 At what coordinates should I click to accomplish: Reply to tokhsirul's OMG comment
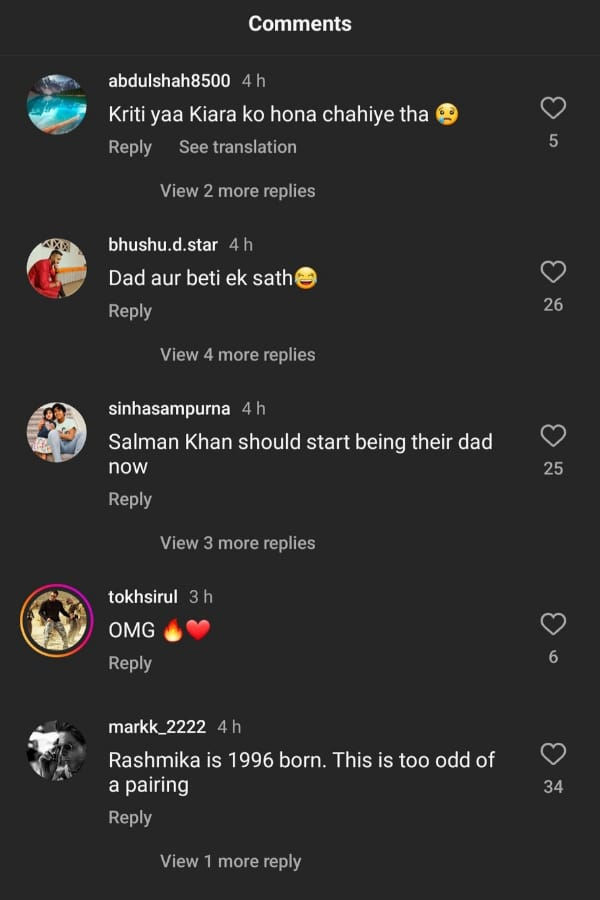130,662
